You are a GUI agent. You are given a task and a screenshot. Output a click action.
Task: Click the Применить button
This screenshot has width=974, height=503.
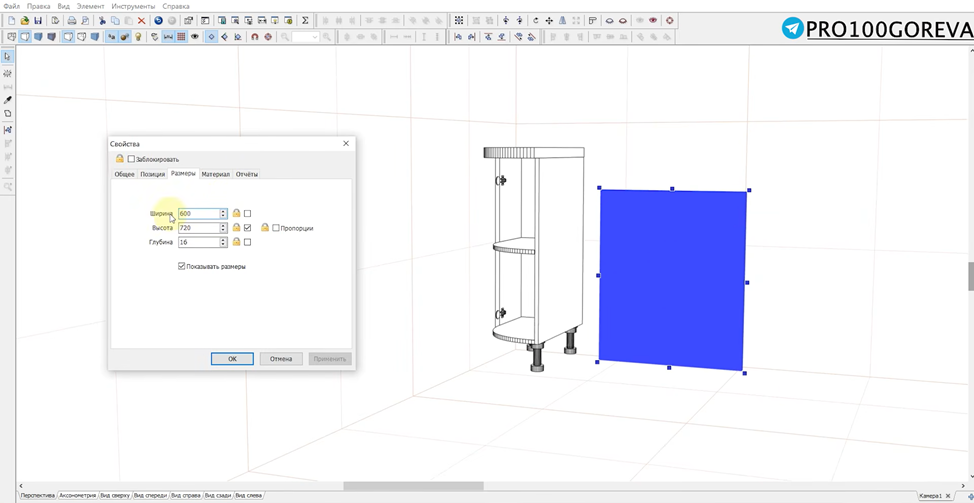tap(330, 359)
